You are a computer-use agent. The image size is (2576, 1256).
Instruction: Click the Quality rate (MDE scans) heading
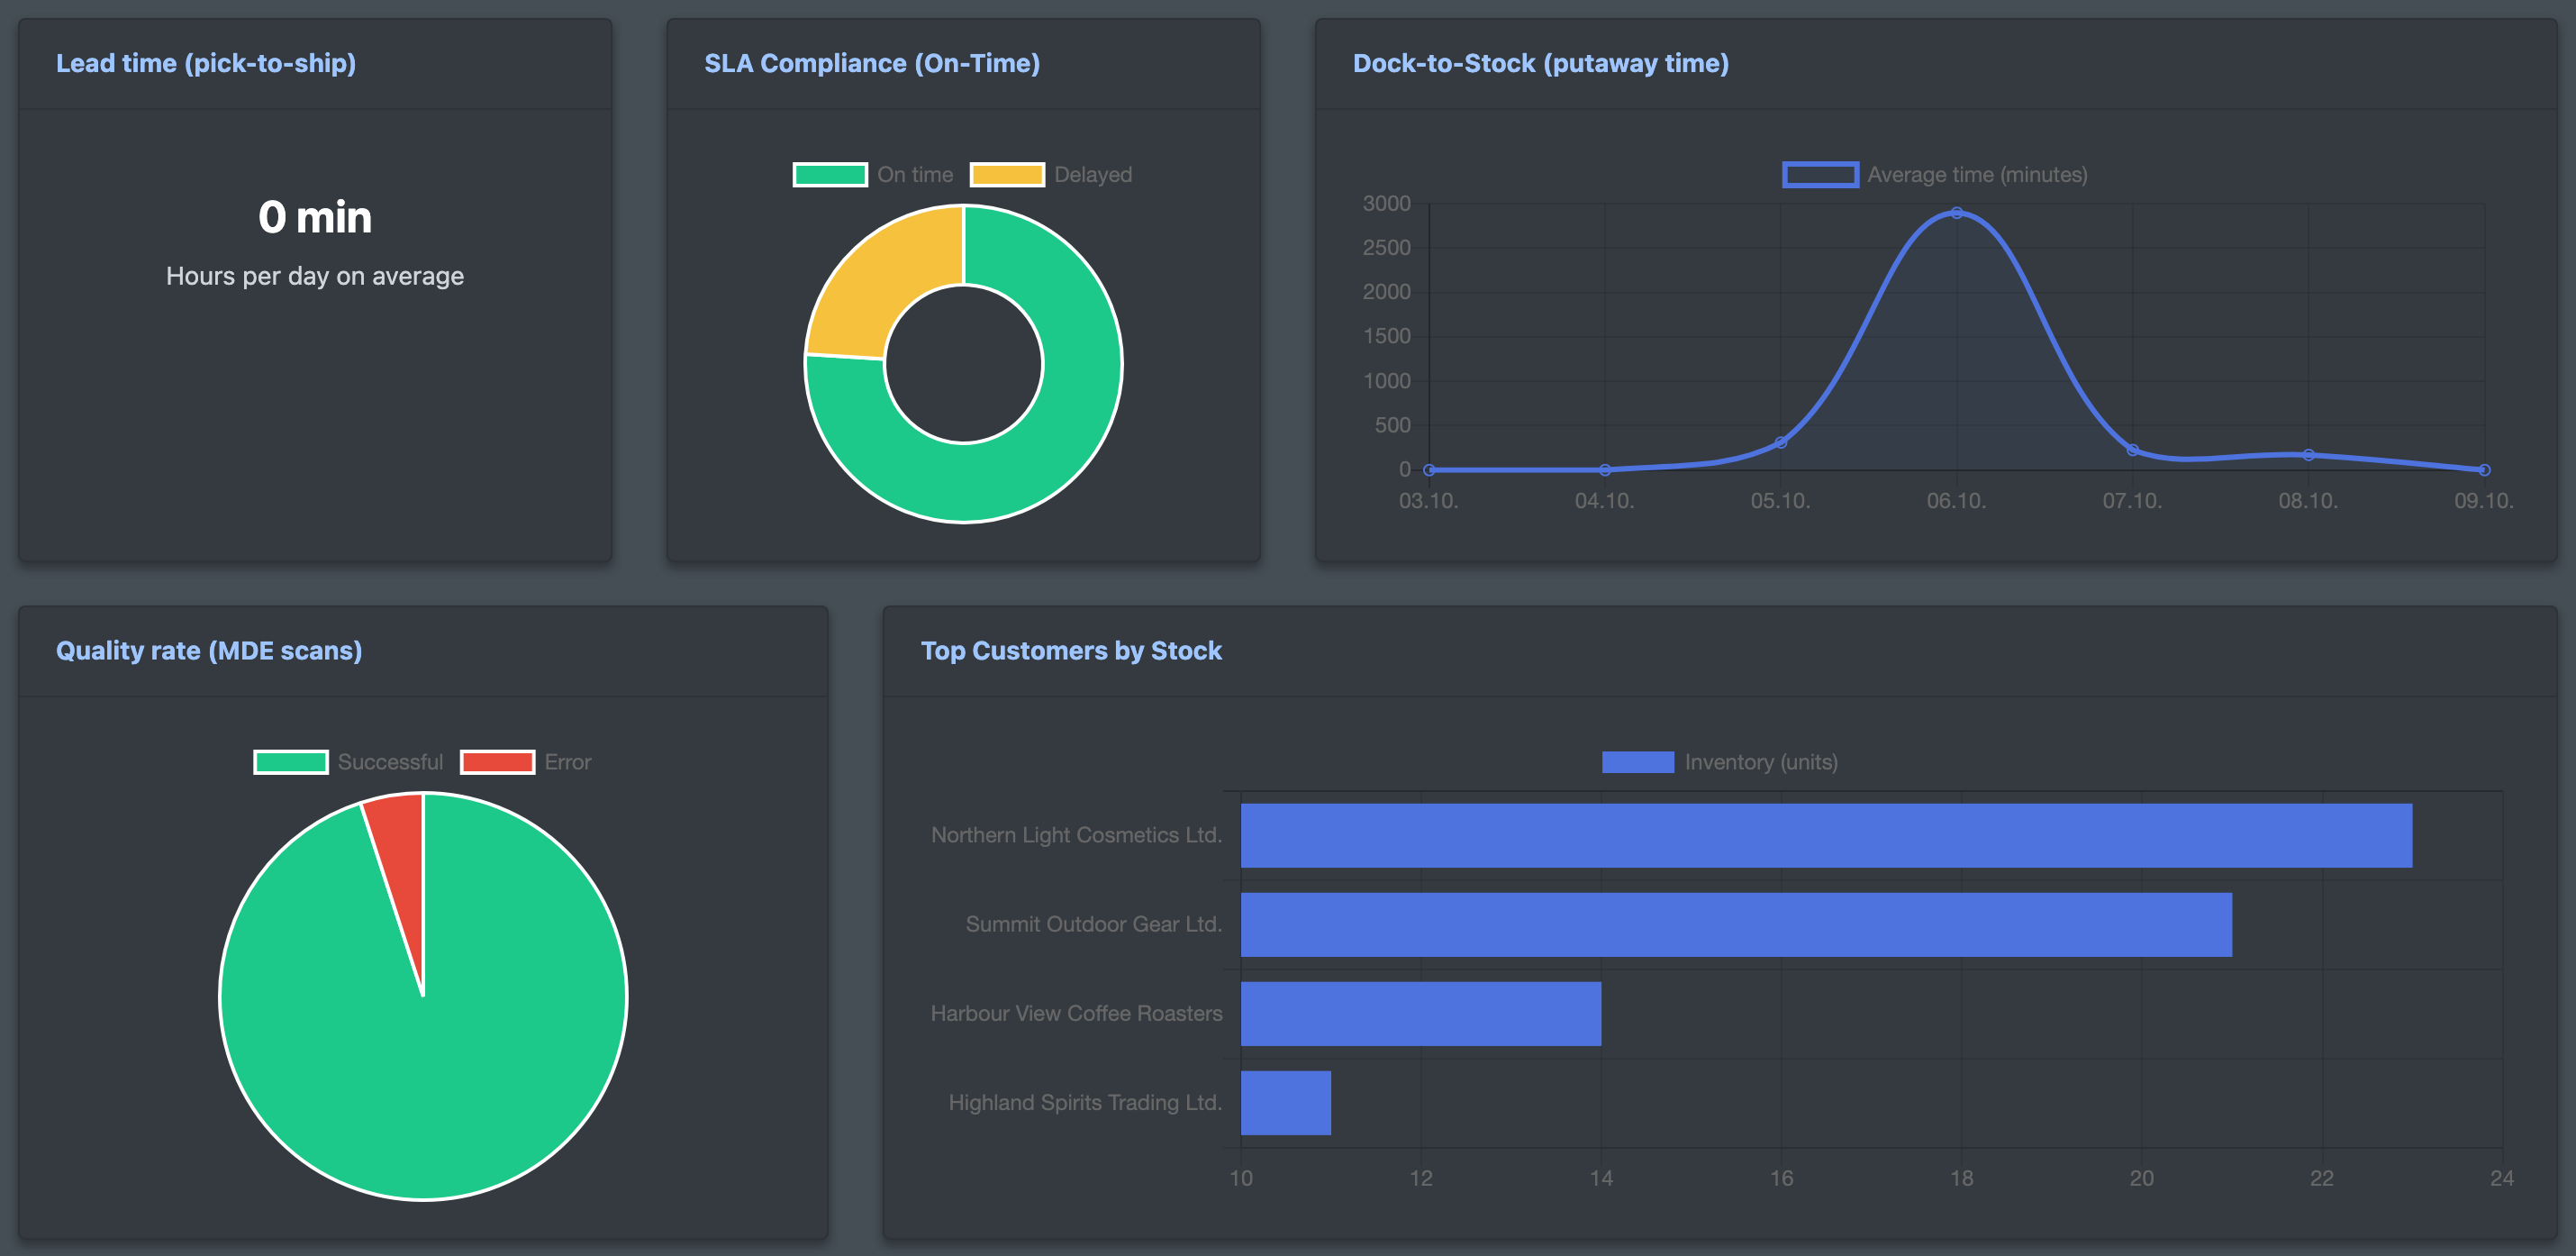pyautogui.click(x=209, y=651)
